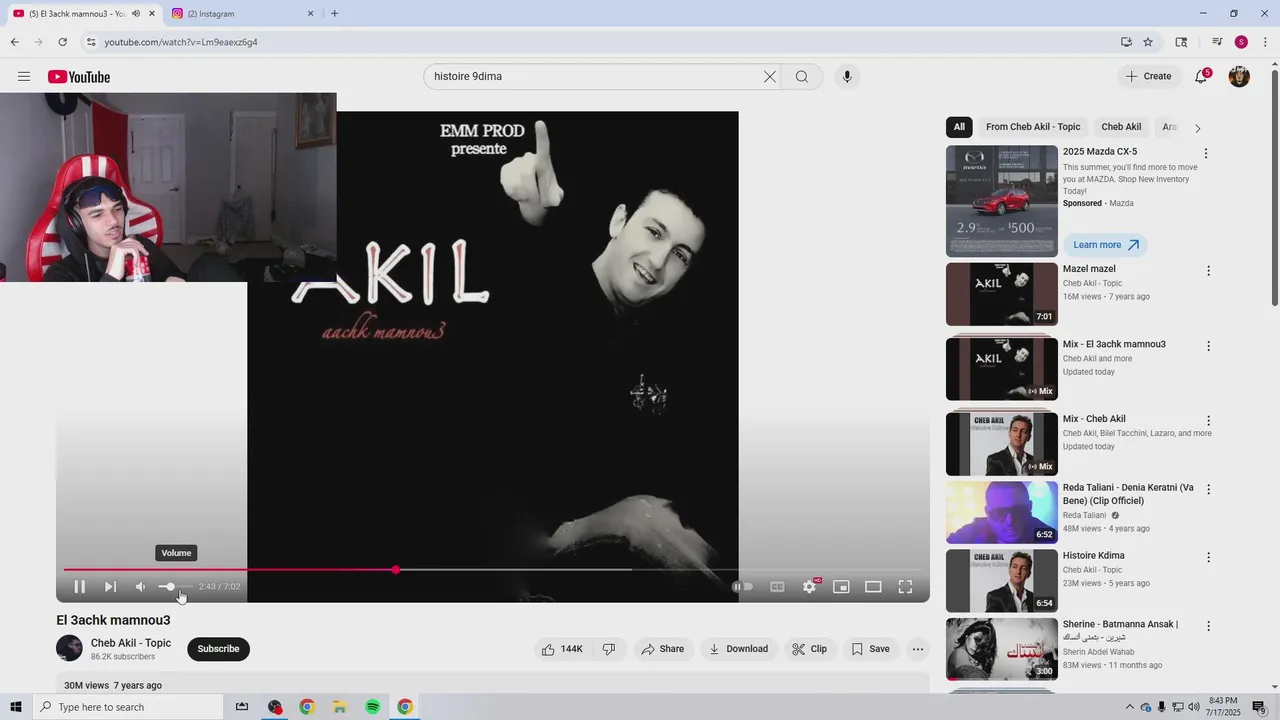1280x720 pixels.
Task: Skip to the next video
Action: click(x=110, y=587)
